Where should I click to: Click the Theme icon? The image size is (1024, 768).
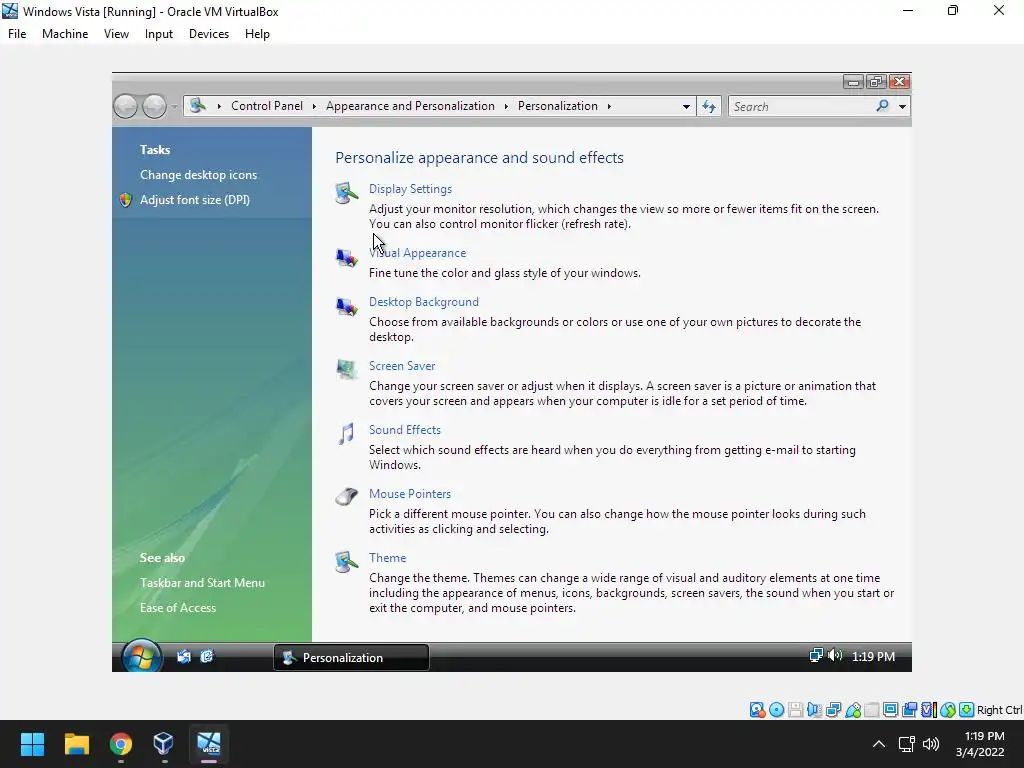[347, 562]
